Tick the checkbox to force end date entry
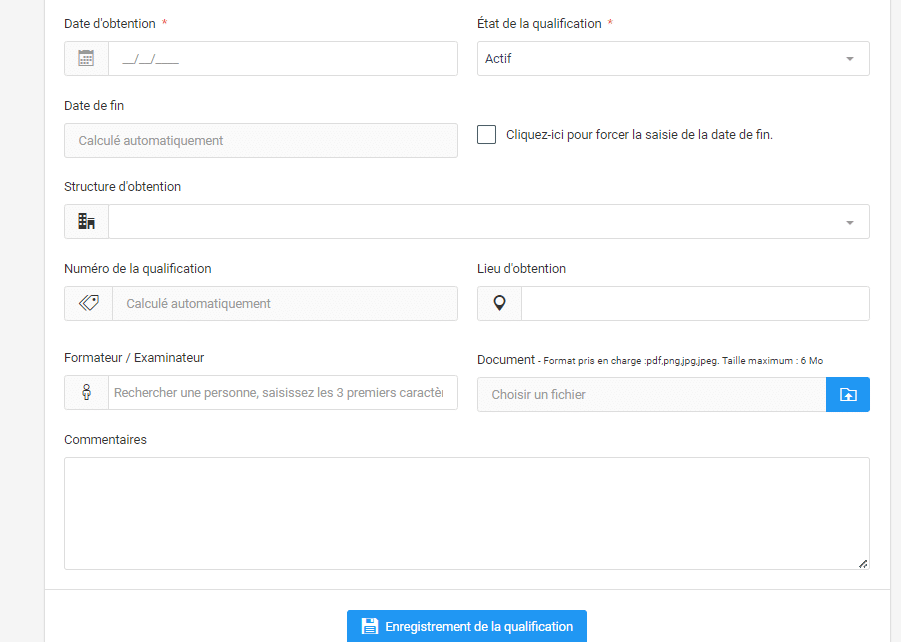Viewport: 901px width, 642px height. tap(487, 135)
